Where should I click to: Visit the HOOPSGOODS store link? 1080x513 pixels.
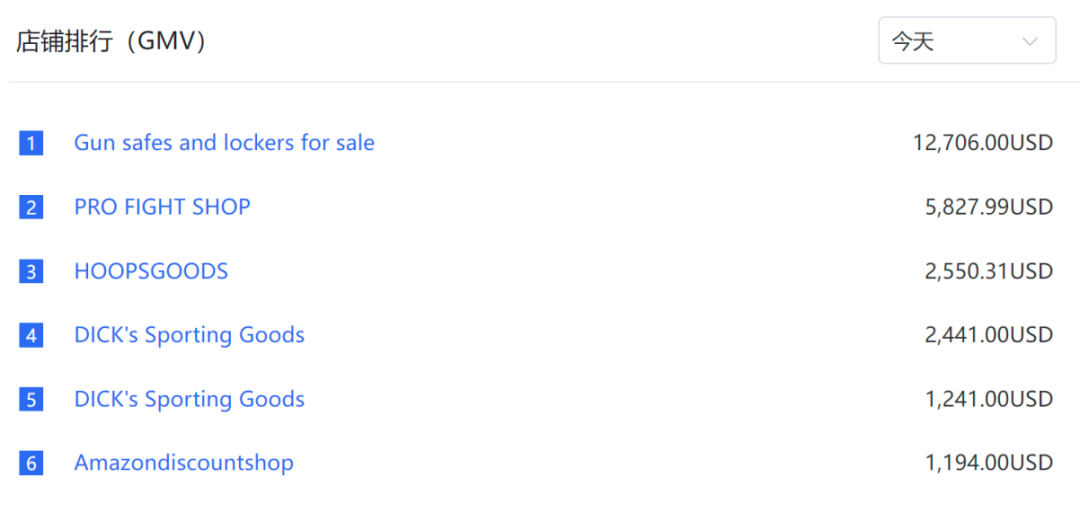tap(151, 271)
